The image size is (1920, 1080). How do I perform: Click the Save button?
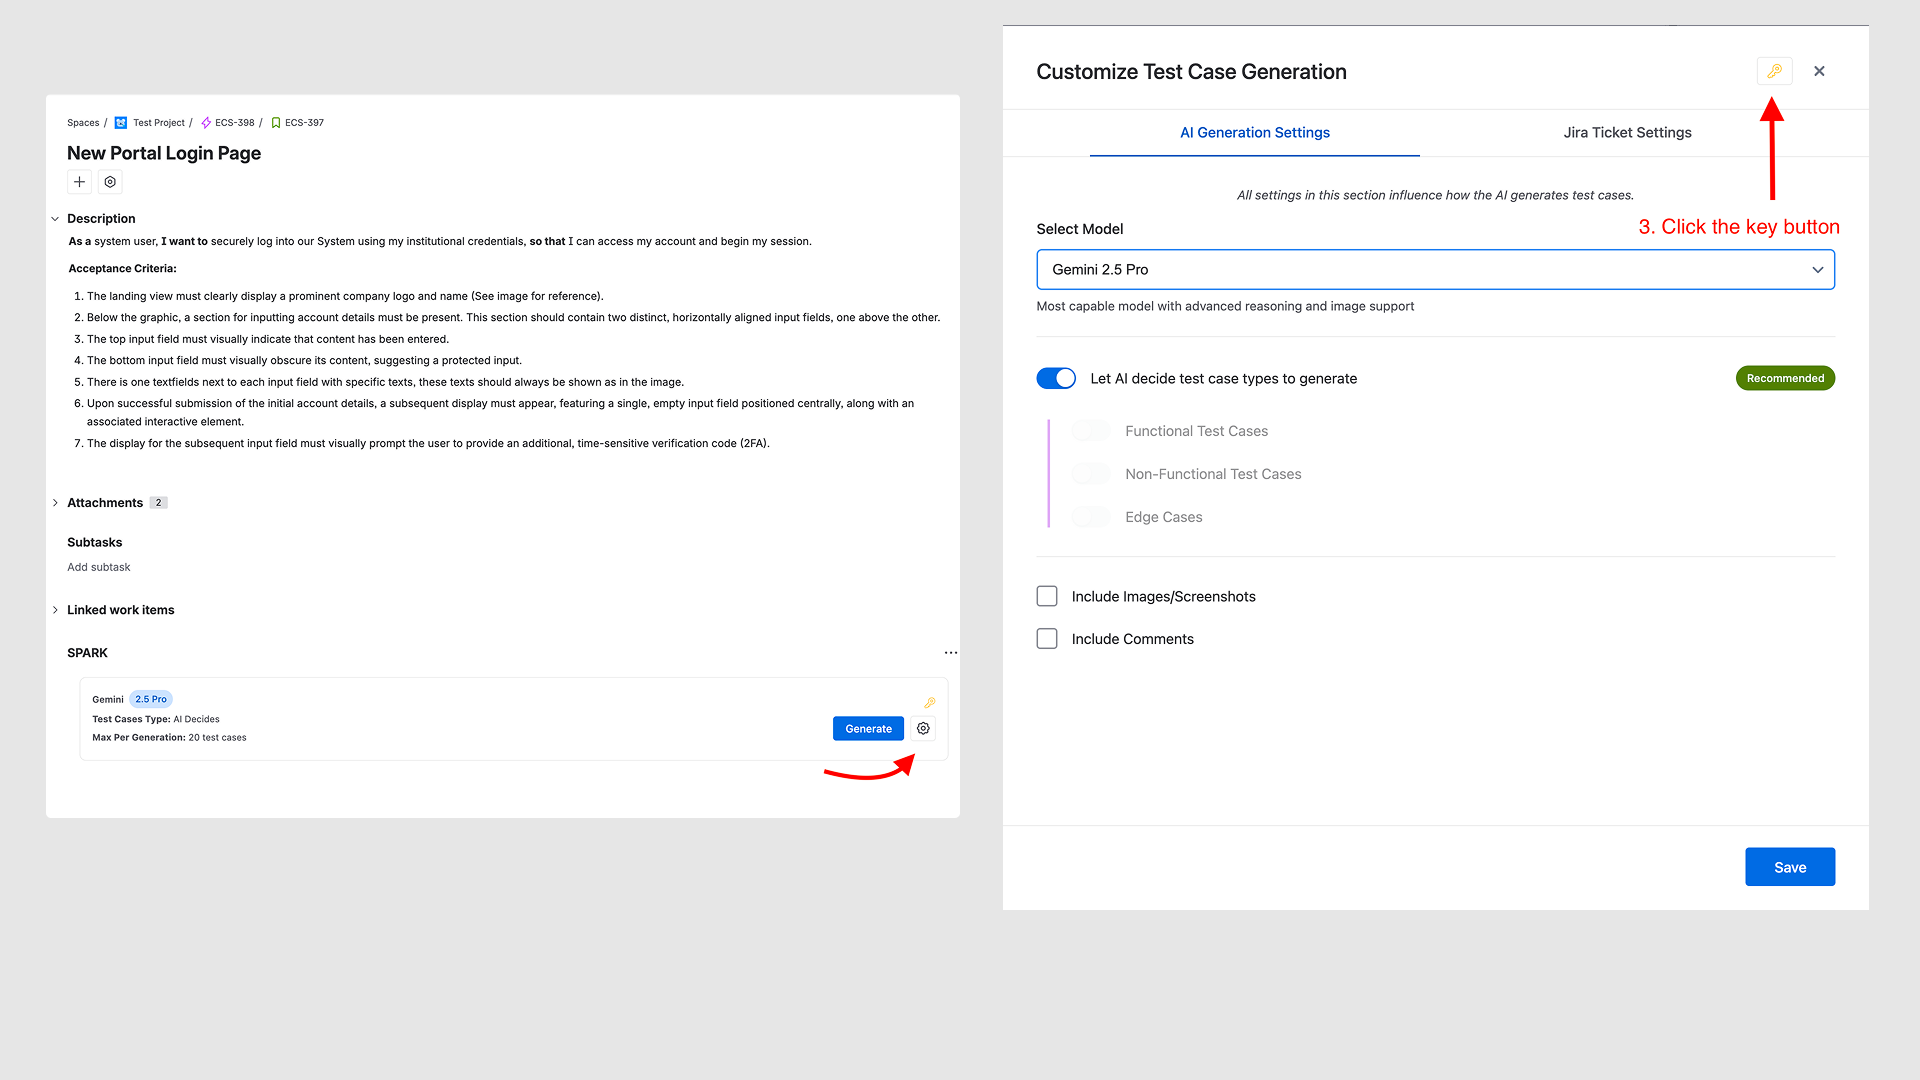[x=1789, y=866]
